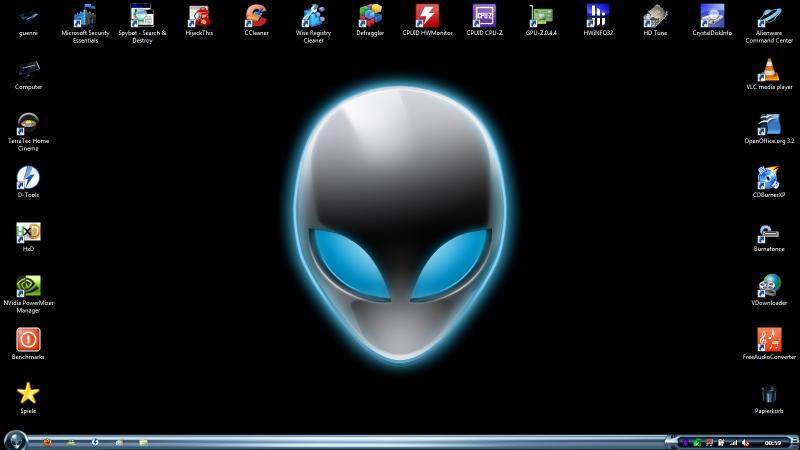
Task: Click the Firefox quick launch icon
Action: tap(47, 442)
